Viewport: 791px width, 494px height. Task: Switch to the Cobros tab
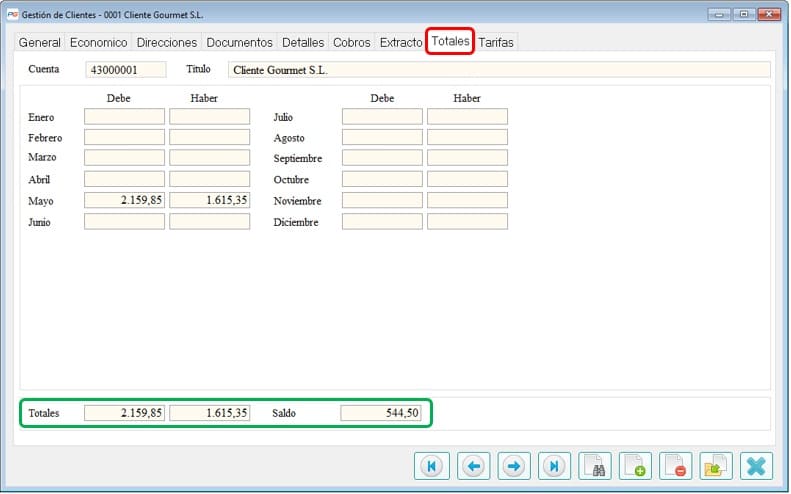352,42
